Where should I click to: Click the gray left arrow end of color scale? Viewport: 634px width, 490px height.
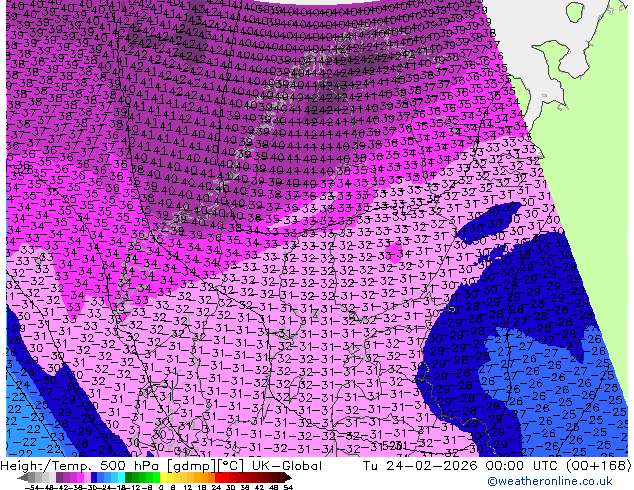coord(23,477)
